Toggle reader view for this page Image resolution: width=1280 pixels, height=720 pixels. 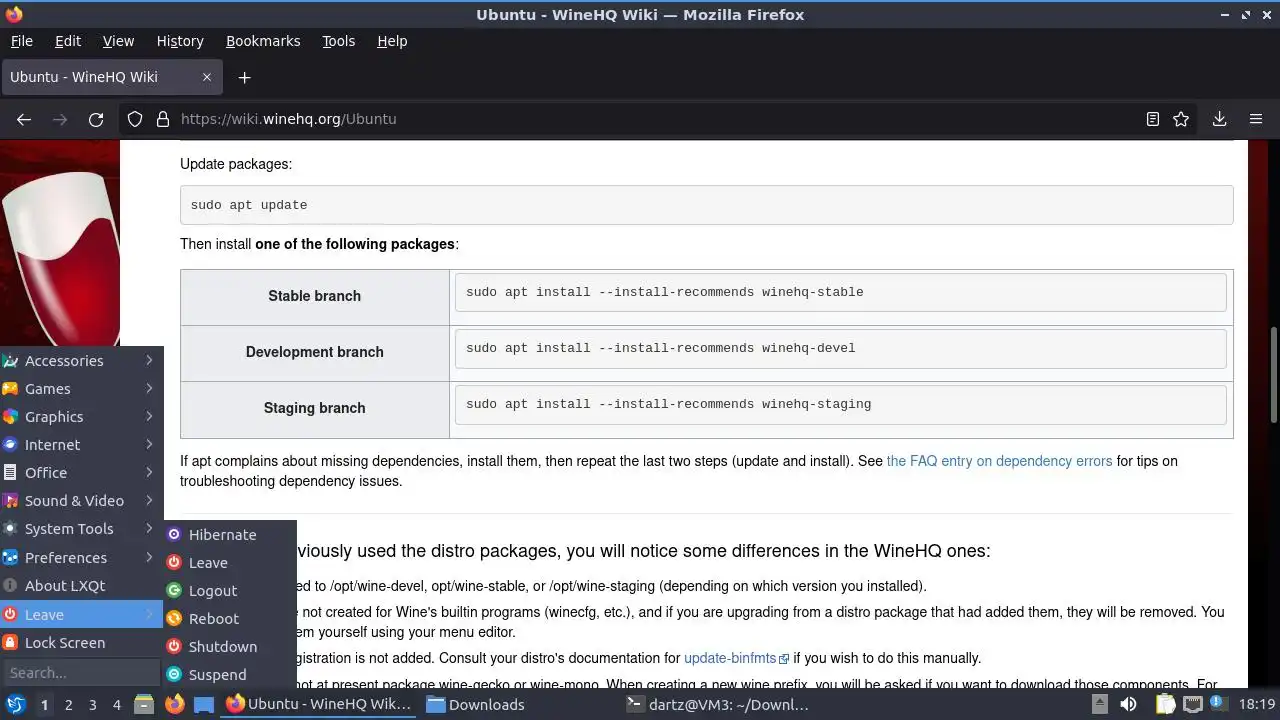click(x=1153, y=119)
